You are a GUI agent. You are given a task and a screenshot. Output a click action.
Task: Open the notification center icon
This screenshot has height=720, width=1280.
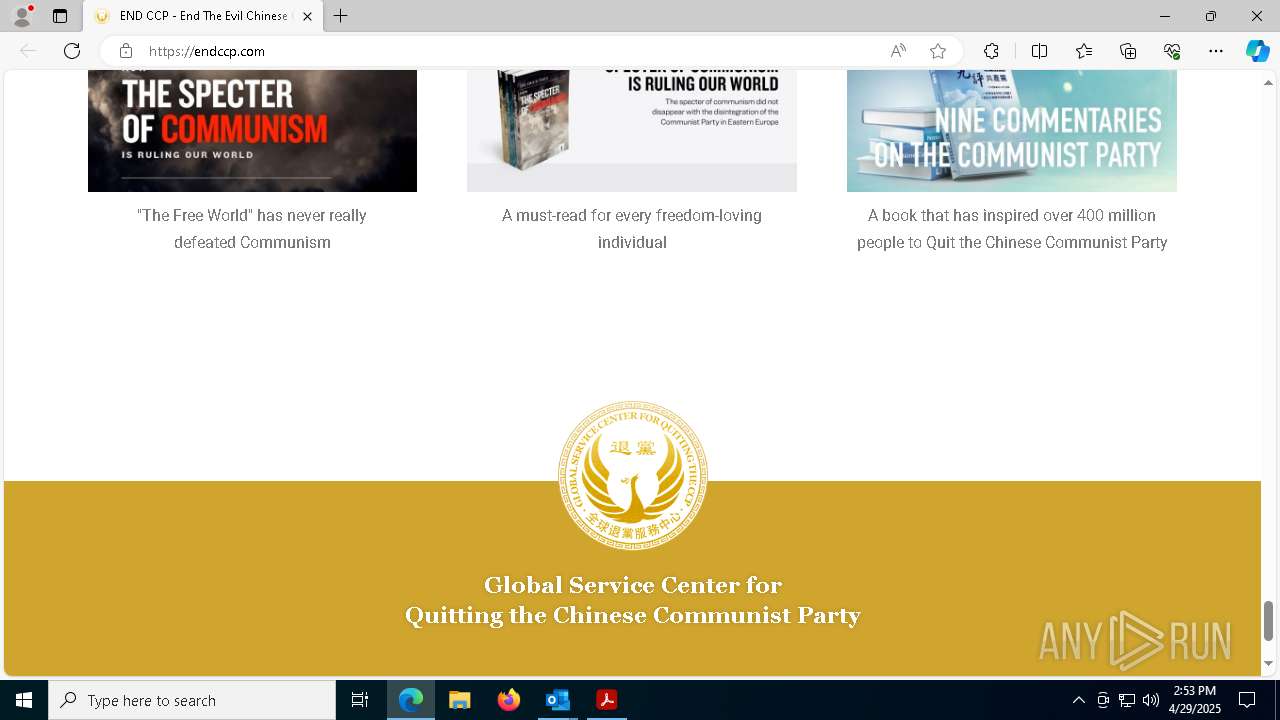tap(1248, 700)
